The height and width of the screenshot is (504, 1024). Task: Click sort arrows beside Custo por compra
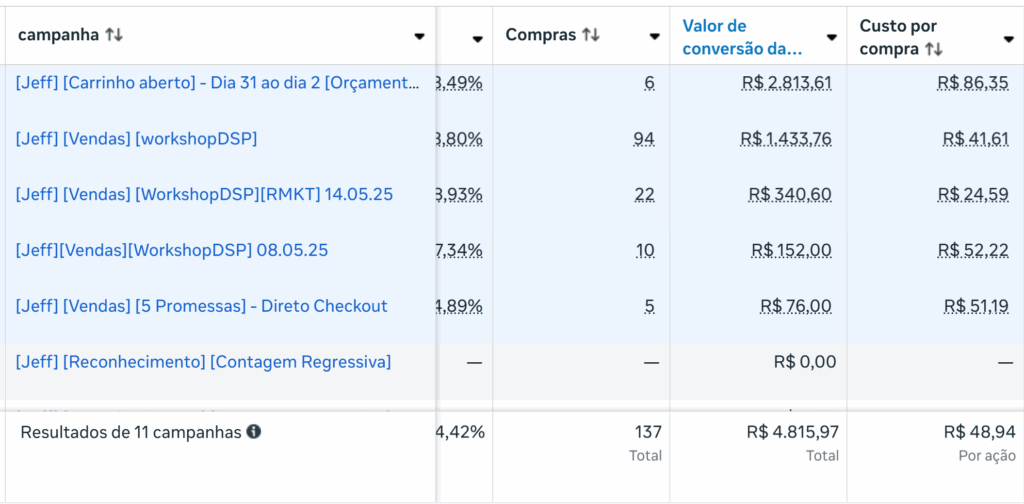[934, 49]
